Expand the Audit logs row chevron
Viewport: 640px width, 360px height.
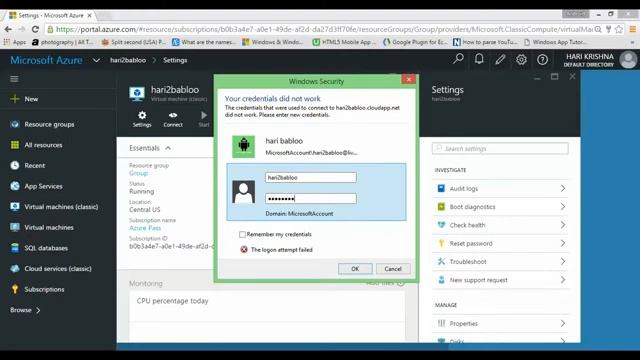pyautogui.click(x=563, y=189)
